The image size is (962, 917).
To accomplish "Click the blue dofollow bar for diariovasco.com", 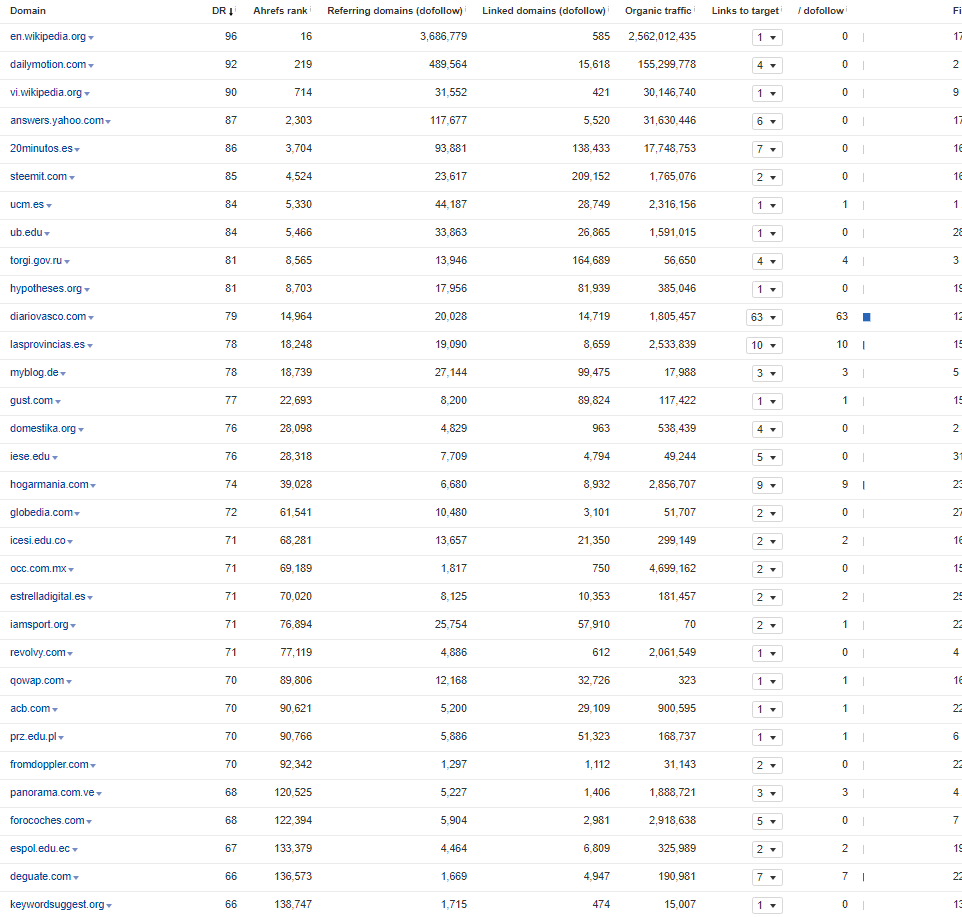I will [x=866, y=317].
